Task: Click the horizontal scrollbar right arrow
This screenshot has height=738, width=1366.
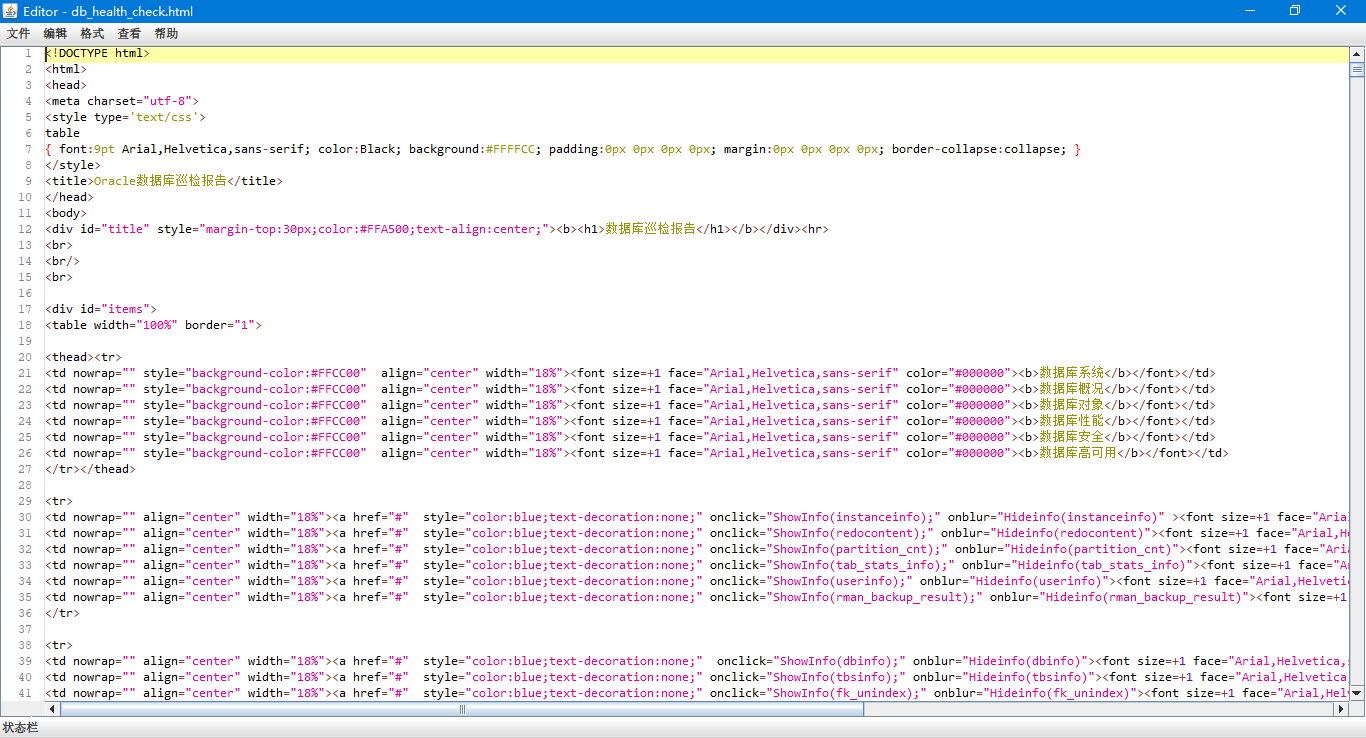Action: click(x=1341, y=709)
